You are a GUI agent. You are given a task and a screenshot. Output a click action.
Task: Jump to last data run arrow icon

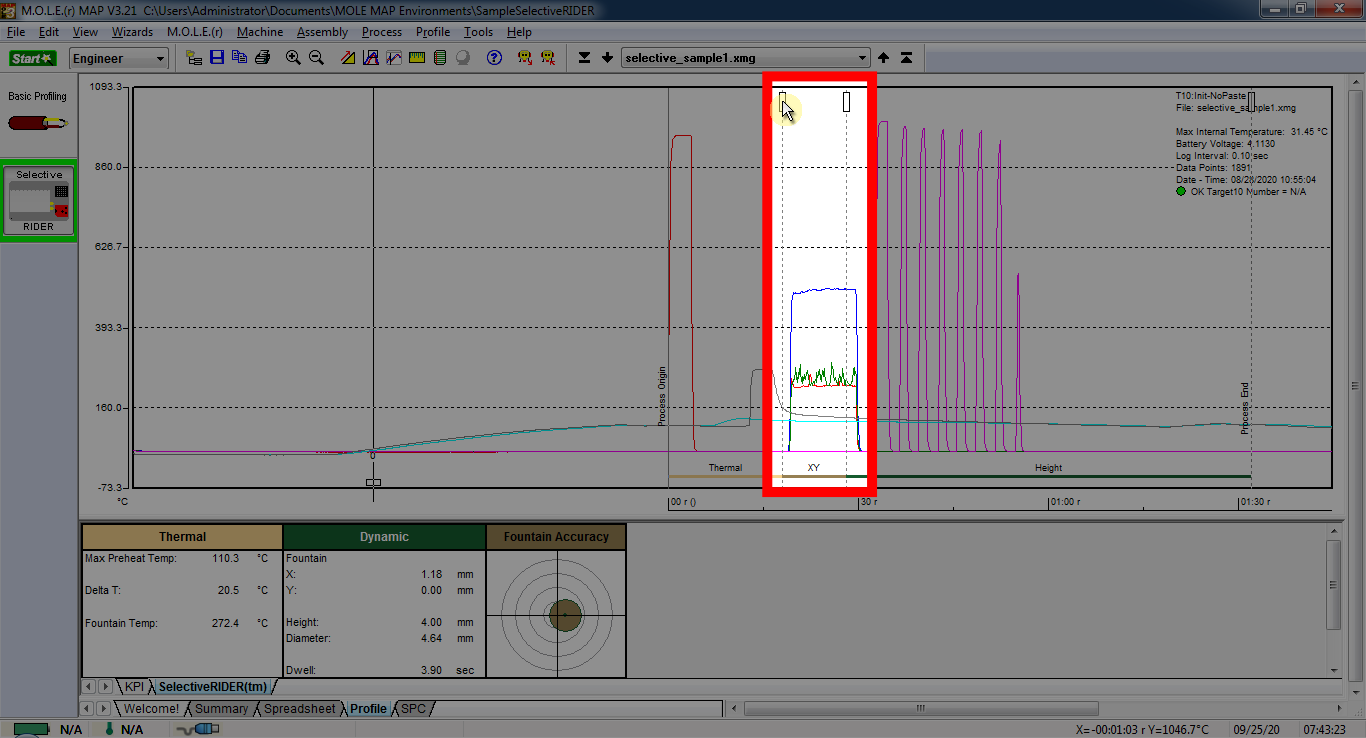585,58
